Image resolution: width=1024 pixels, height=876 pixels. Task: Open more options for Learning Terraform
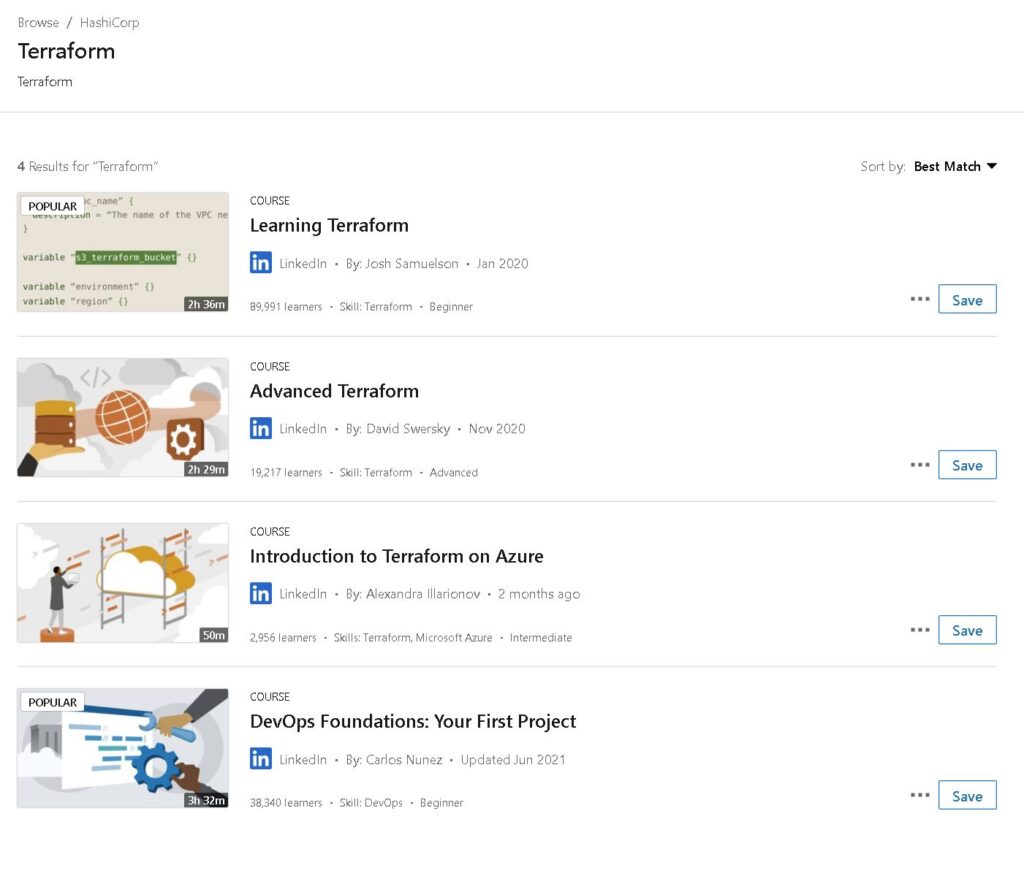920,299
